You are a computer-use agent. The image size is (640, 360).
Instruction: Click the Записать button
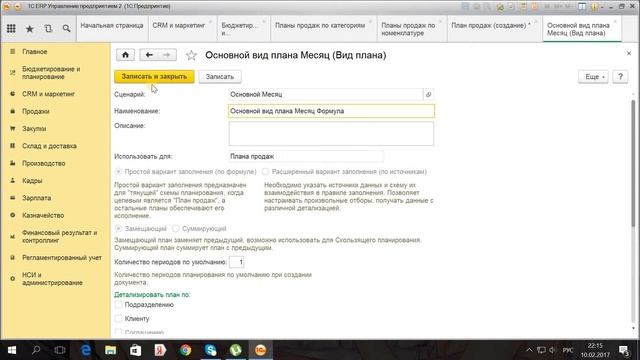(220, 77)
